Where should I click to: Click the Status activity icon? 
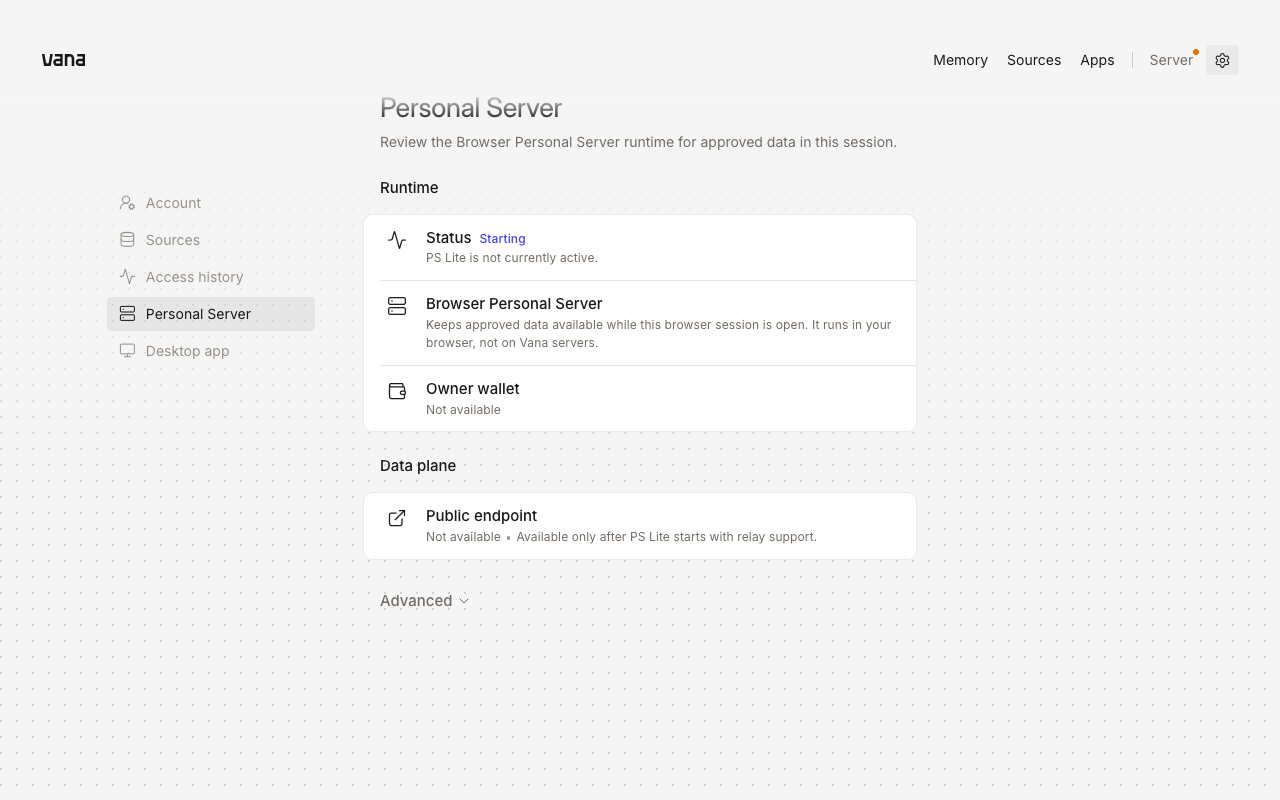(397, 240)
